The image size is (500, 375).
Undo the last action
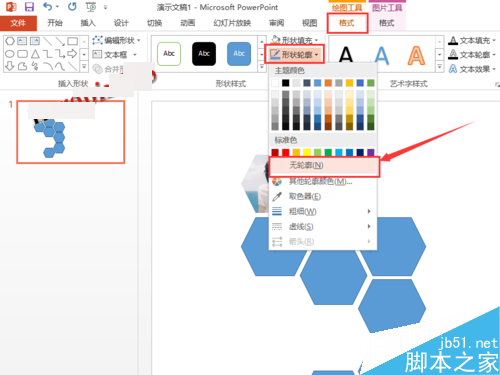point(48,7)
